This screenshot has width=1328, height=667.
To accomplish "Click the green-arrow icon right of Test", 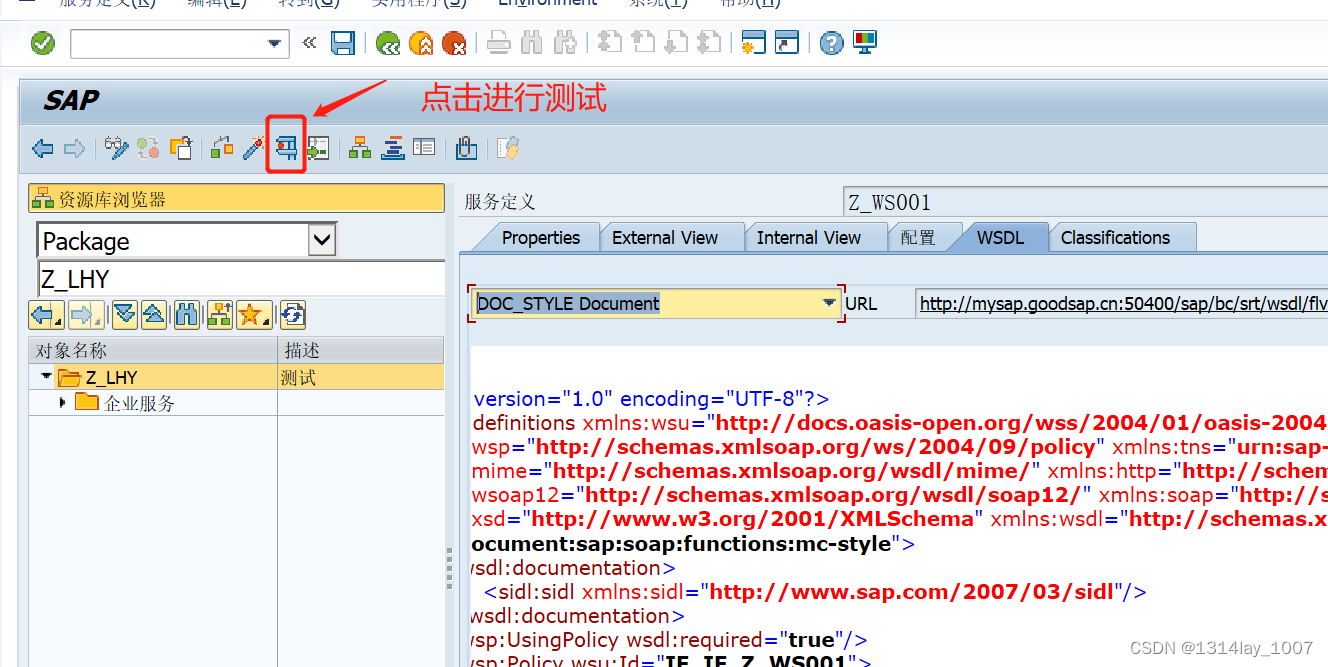I will click(318, 149).
